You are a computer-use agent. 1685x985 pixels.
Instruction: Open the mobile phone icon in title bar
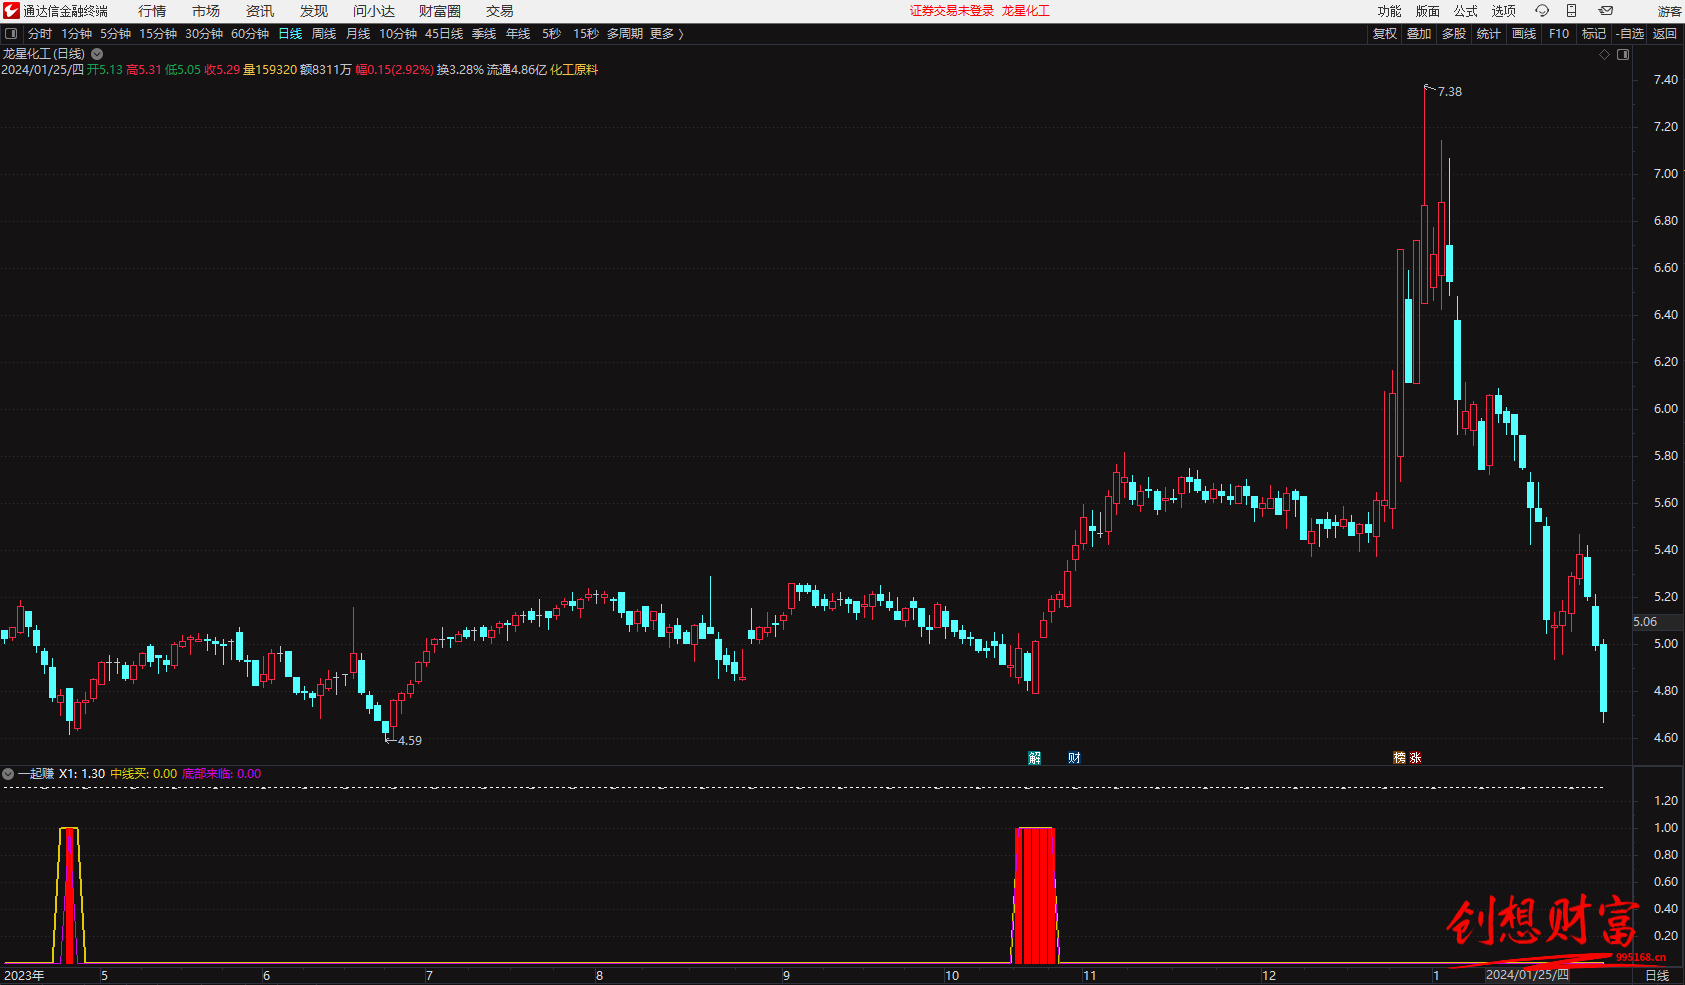tap(1571, 11)
